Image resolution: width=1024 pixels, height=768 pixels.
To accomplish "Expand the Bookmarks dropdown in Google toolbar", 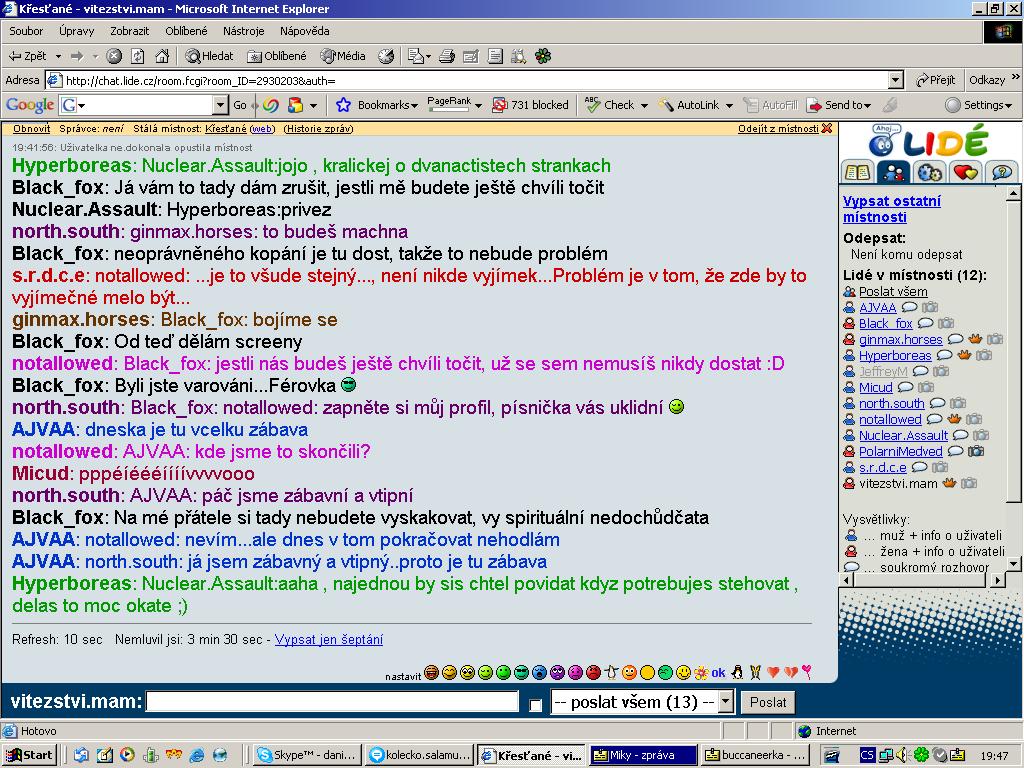I will (414, 105).
